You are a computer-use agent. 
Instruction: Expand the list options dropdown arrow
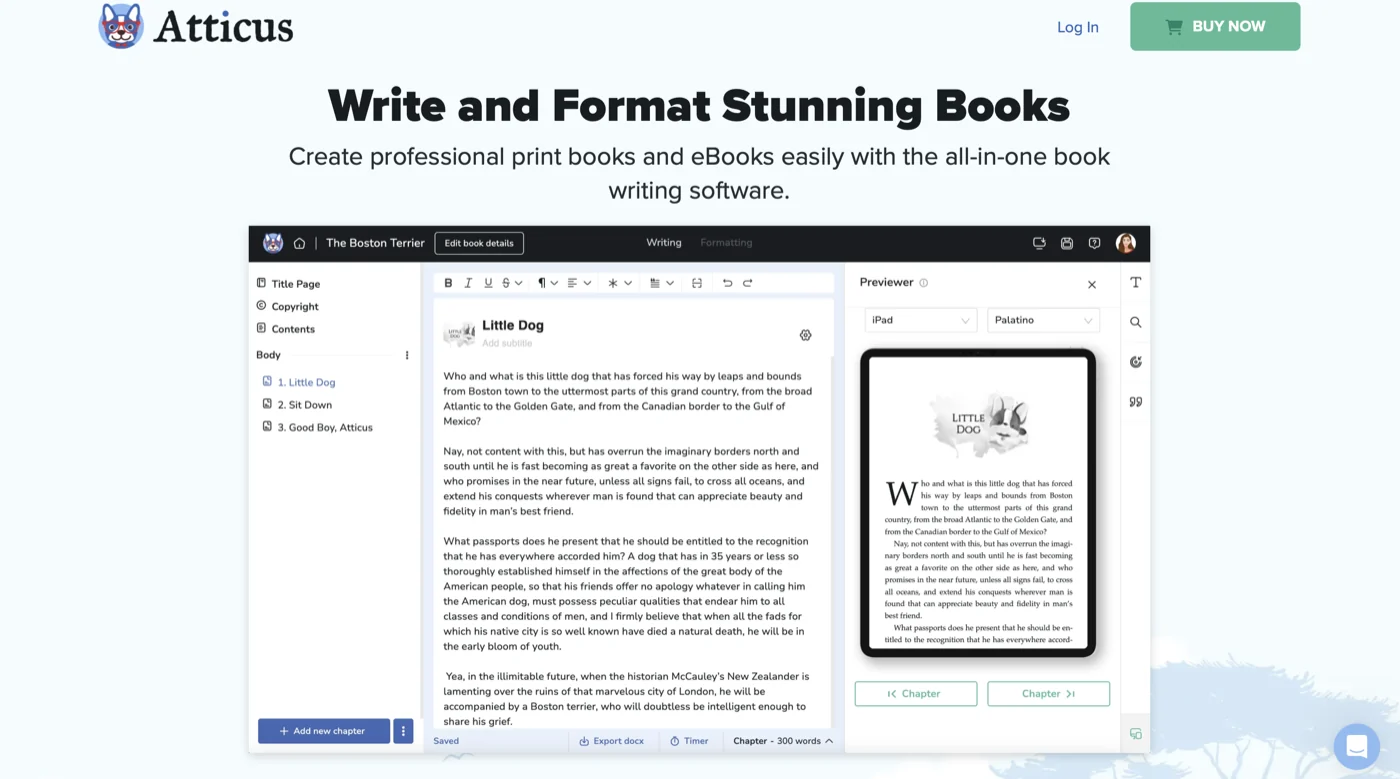[x=670, y=283]
